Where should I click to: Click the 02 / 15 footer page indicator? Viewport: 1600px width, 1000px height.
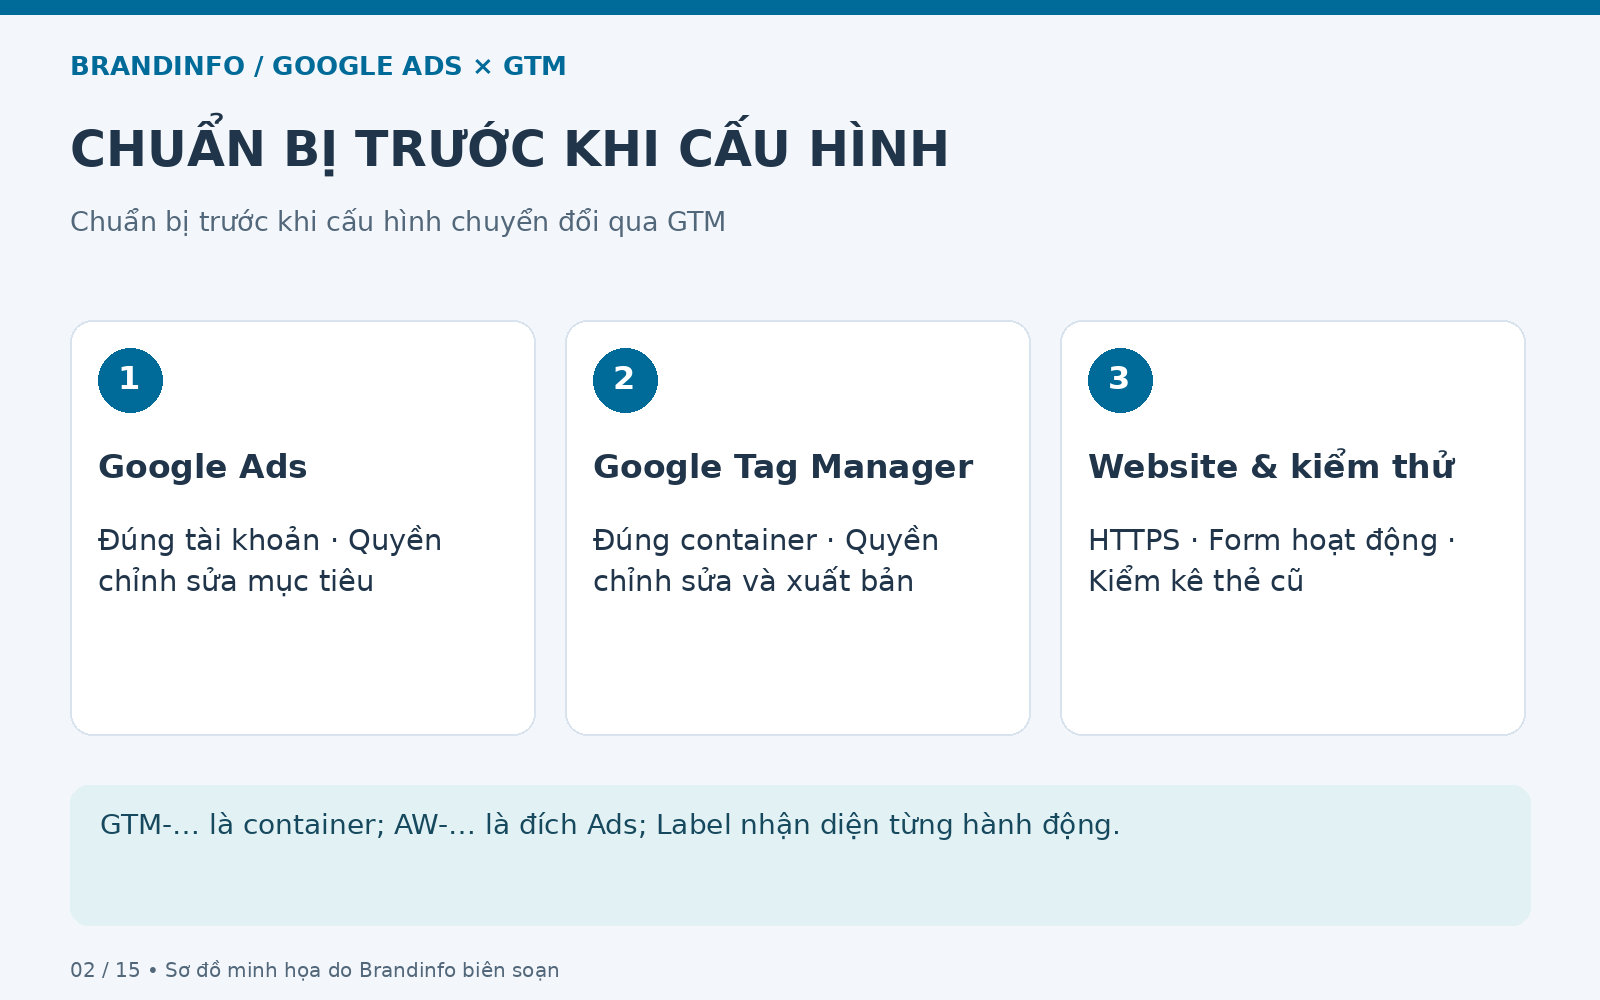[105, 970]
